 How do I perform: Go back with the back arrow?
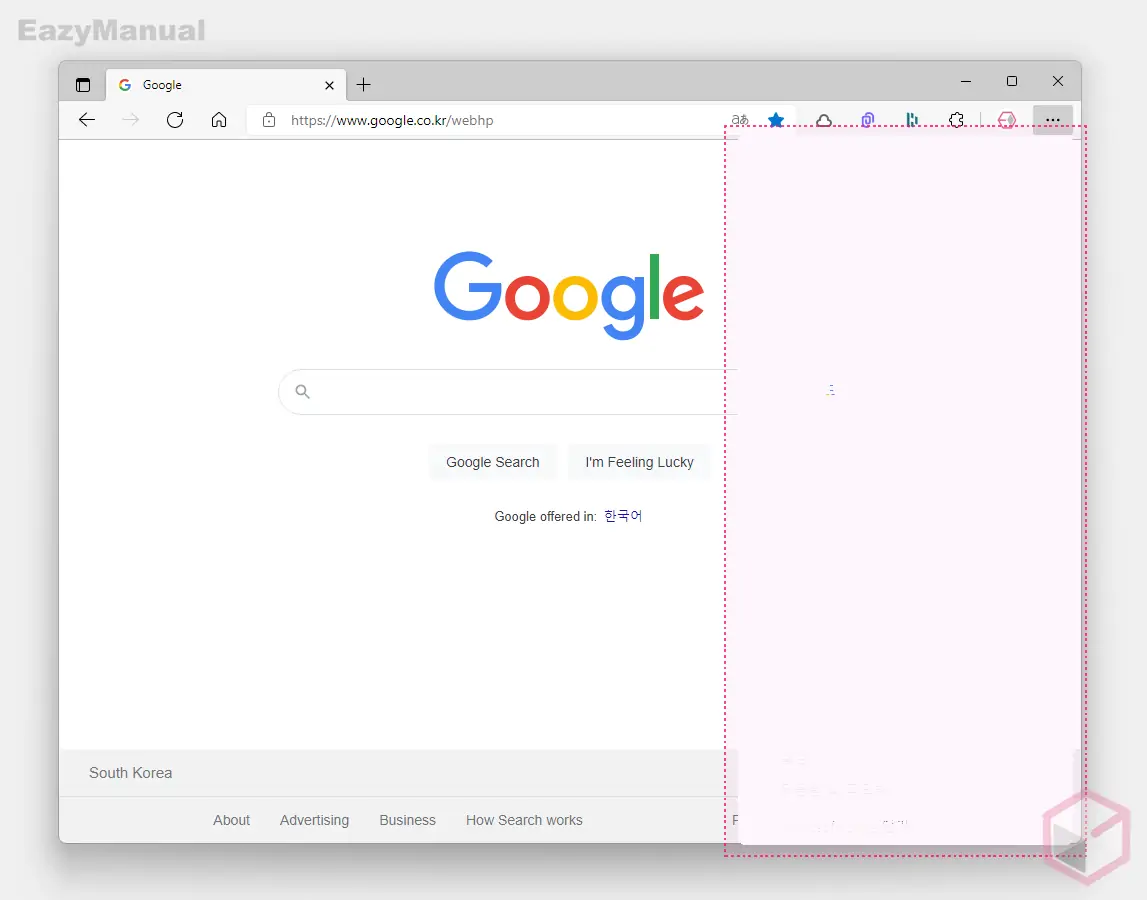tap(87, 120)
